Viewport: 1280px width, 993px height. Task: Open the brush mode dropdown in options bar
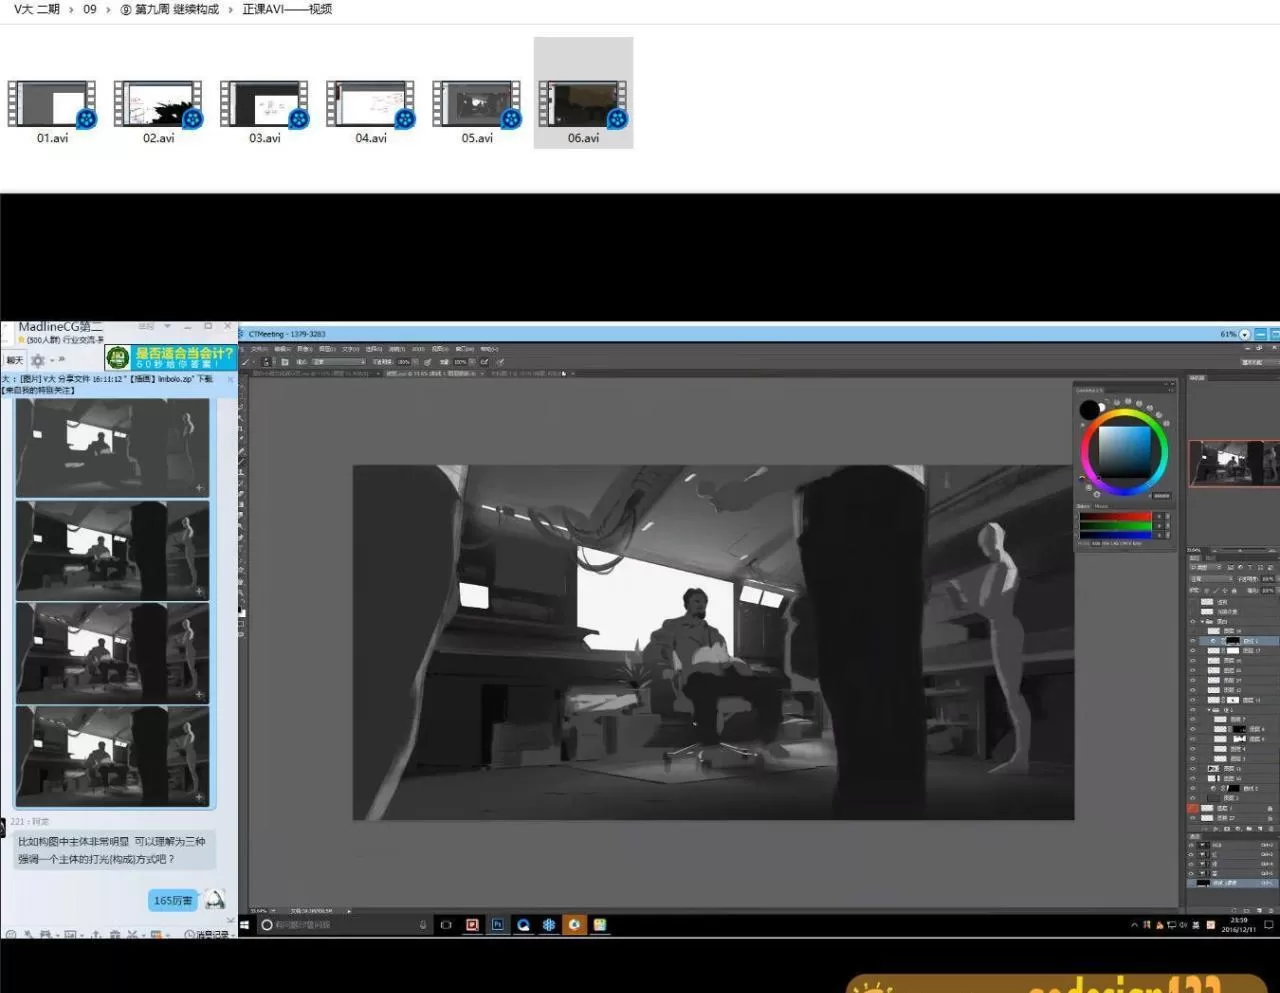[336, 362]
